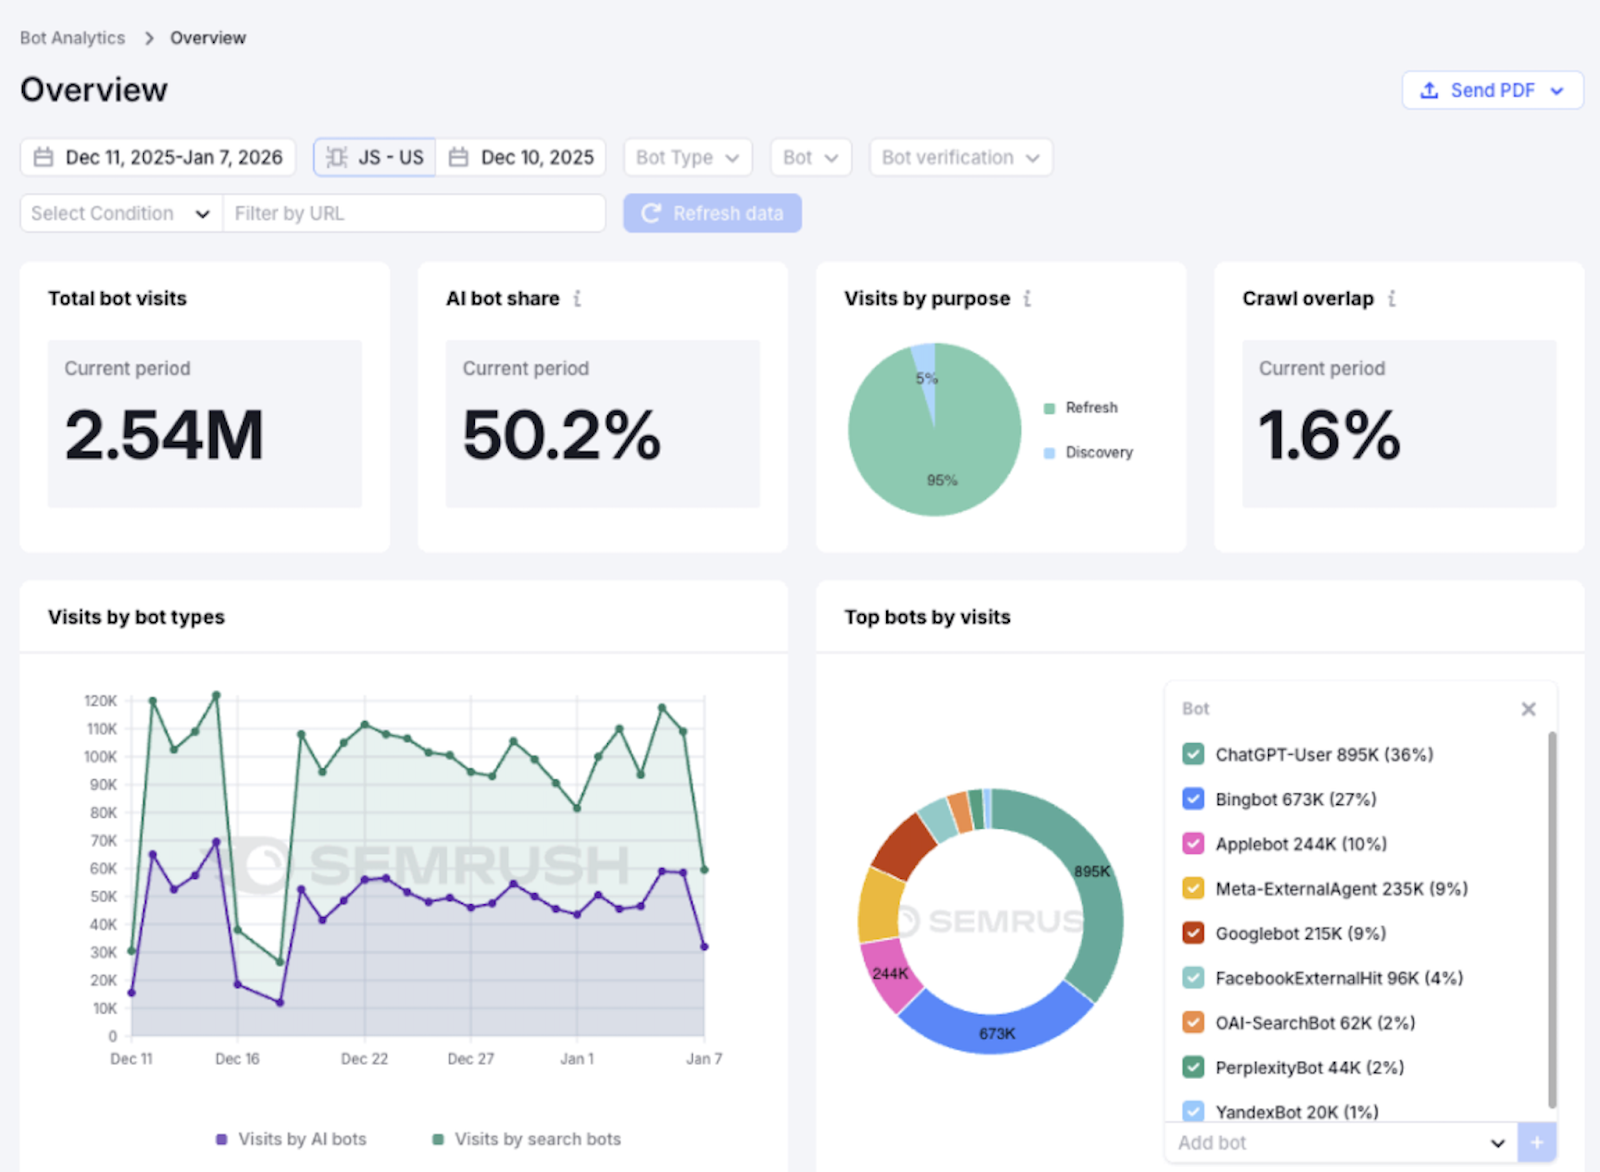Viewport: 1600px width, 1172px height.
Task: Click the refresh icon on Refresh data
Action: click(x=652, y=213)
